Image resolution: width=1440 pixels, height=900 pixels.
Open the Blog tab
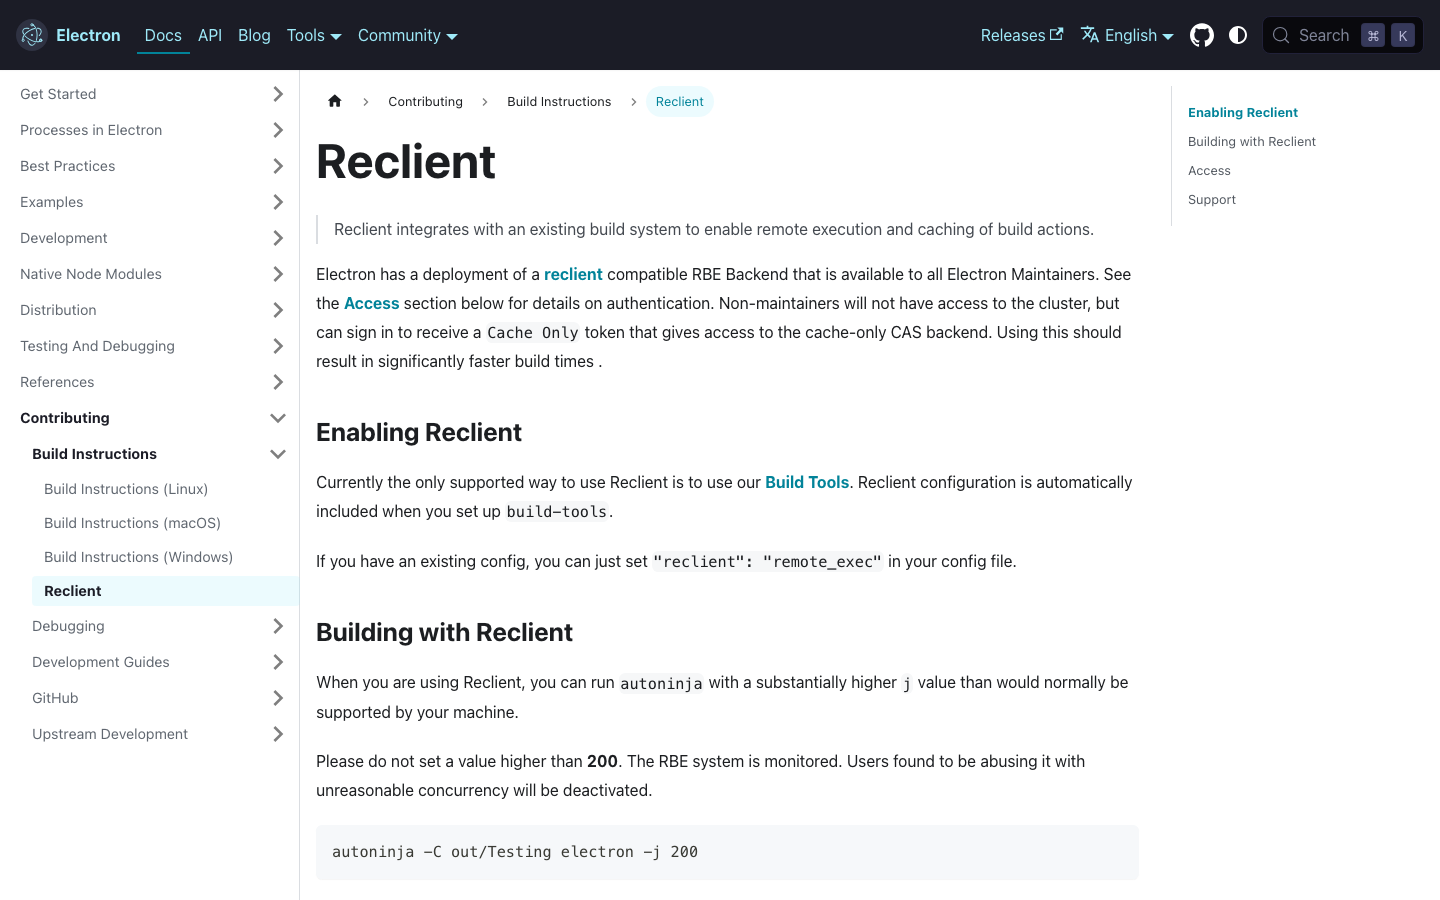point(254,35)
